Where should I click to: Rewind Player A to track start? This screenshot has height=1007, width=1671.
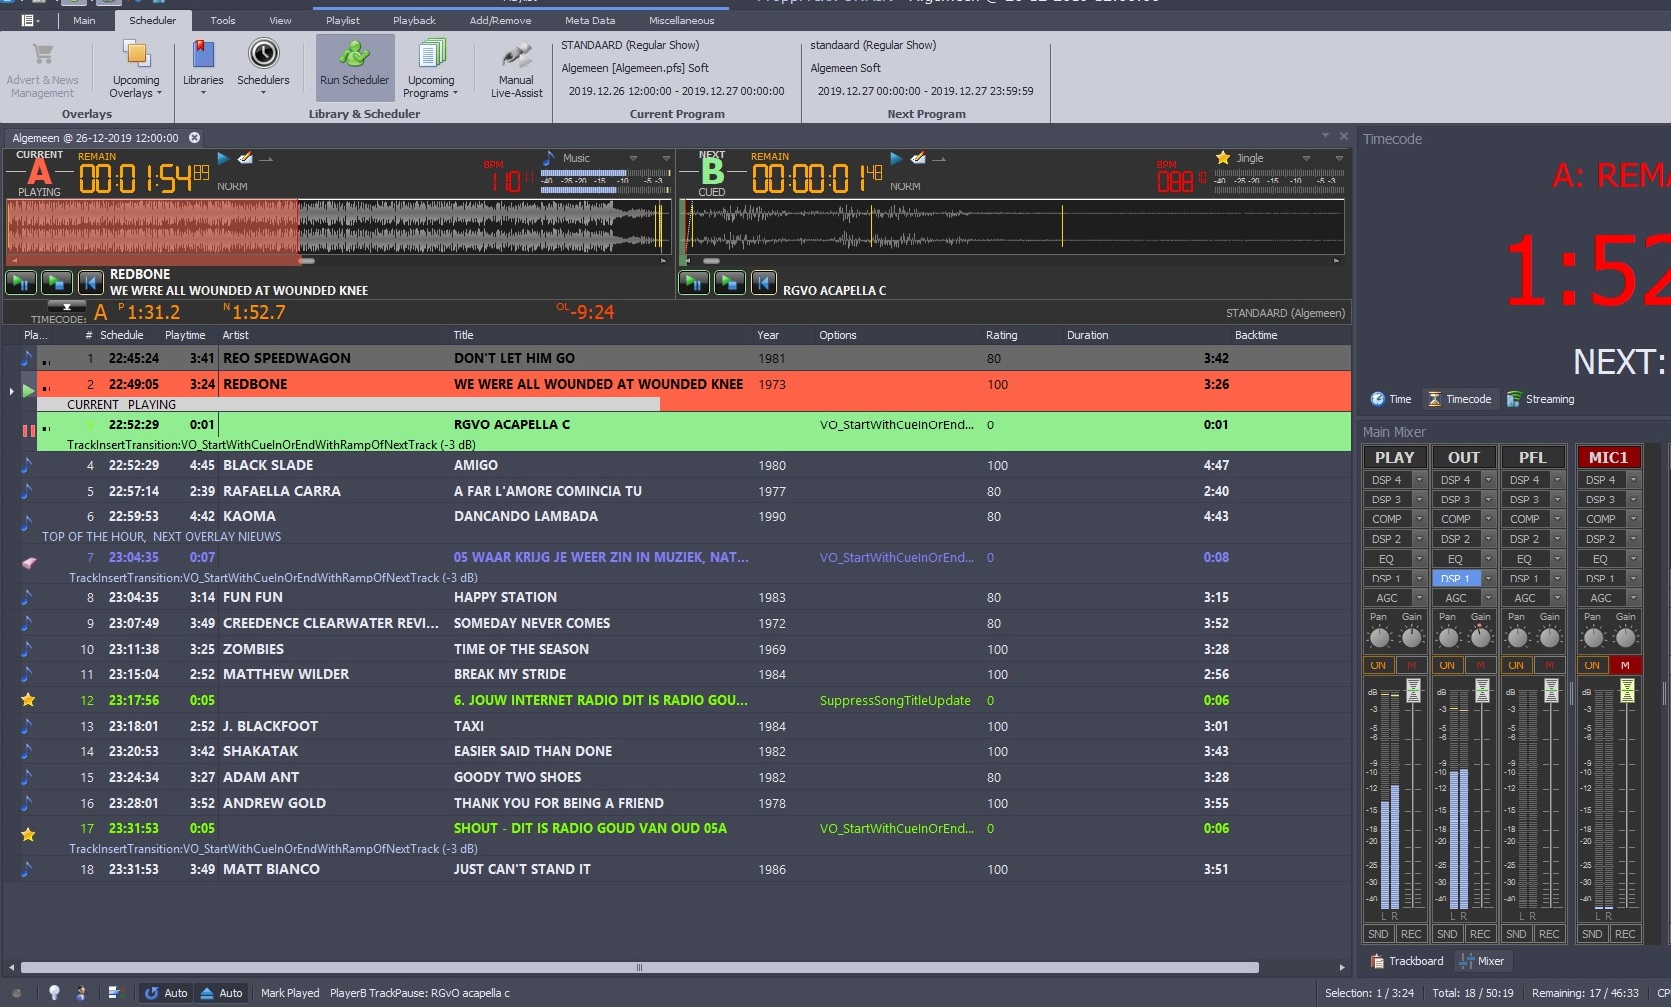click(x=91, y=282)
